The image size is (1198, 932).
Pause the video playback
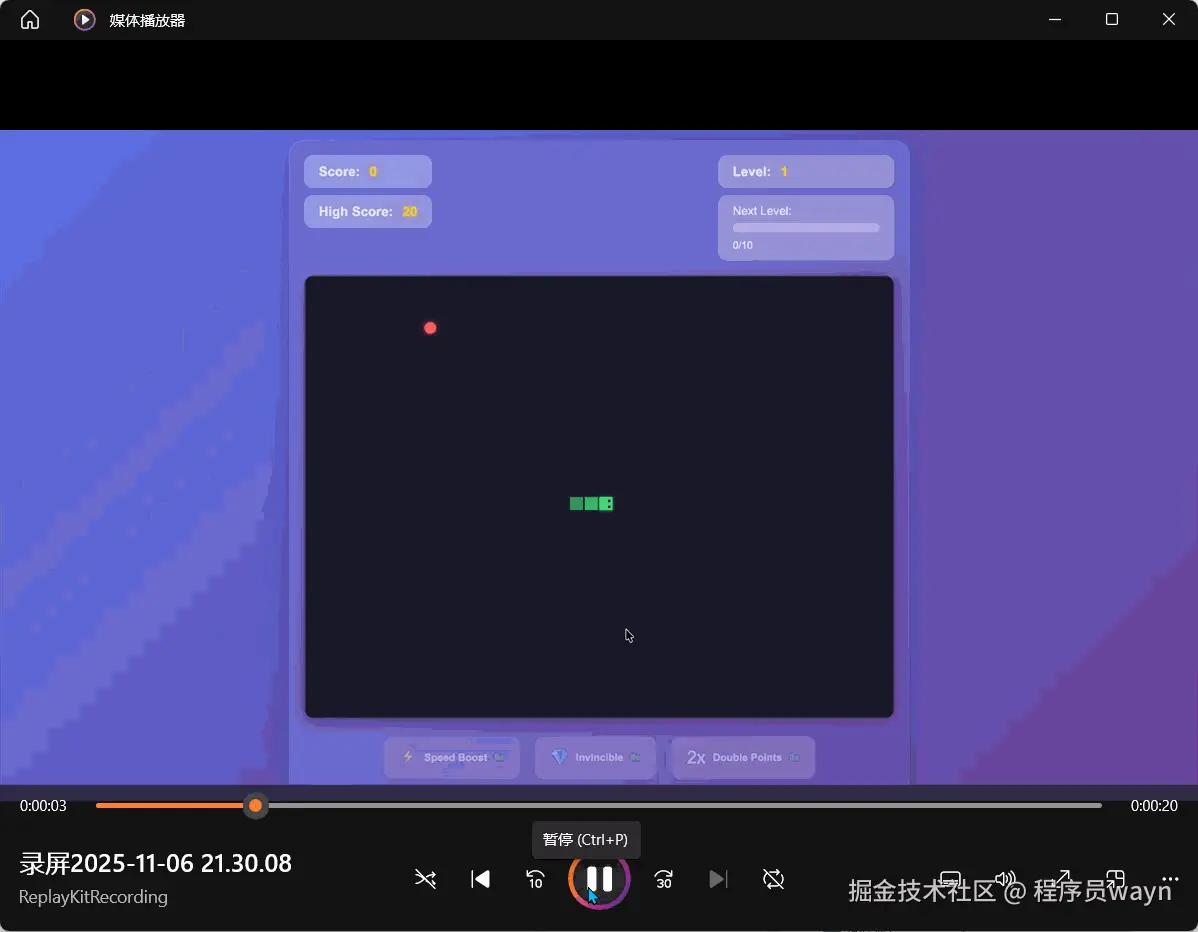pyautogui.click(x=599, y=879)
